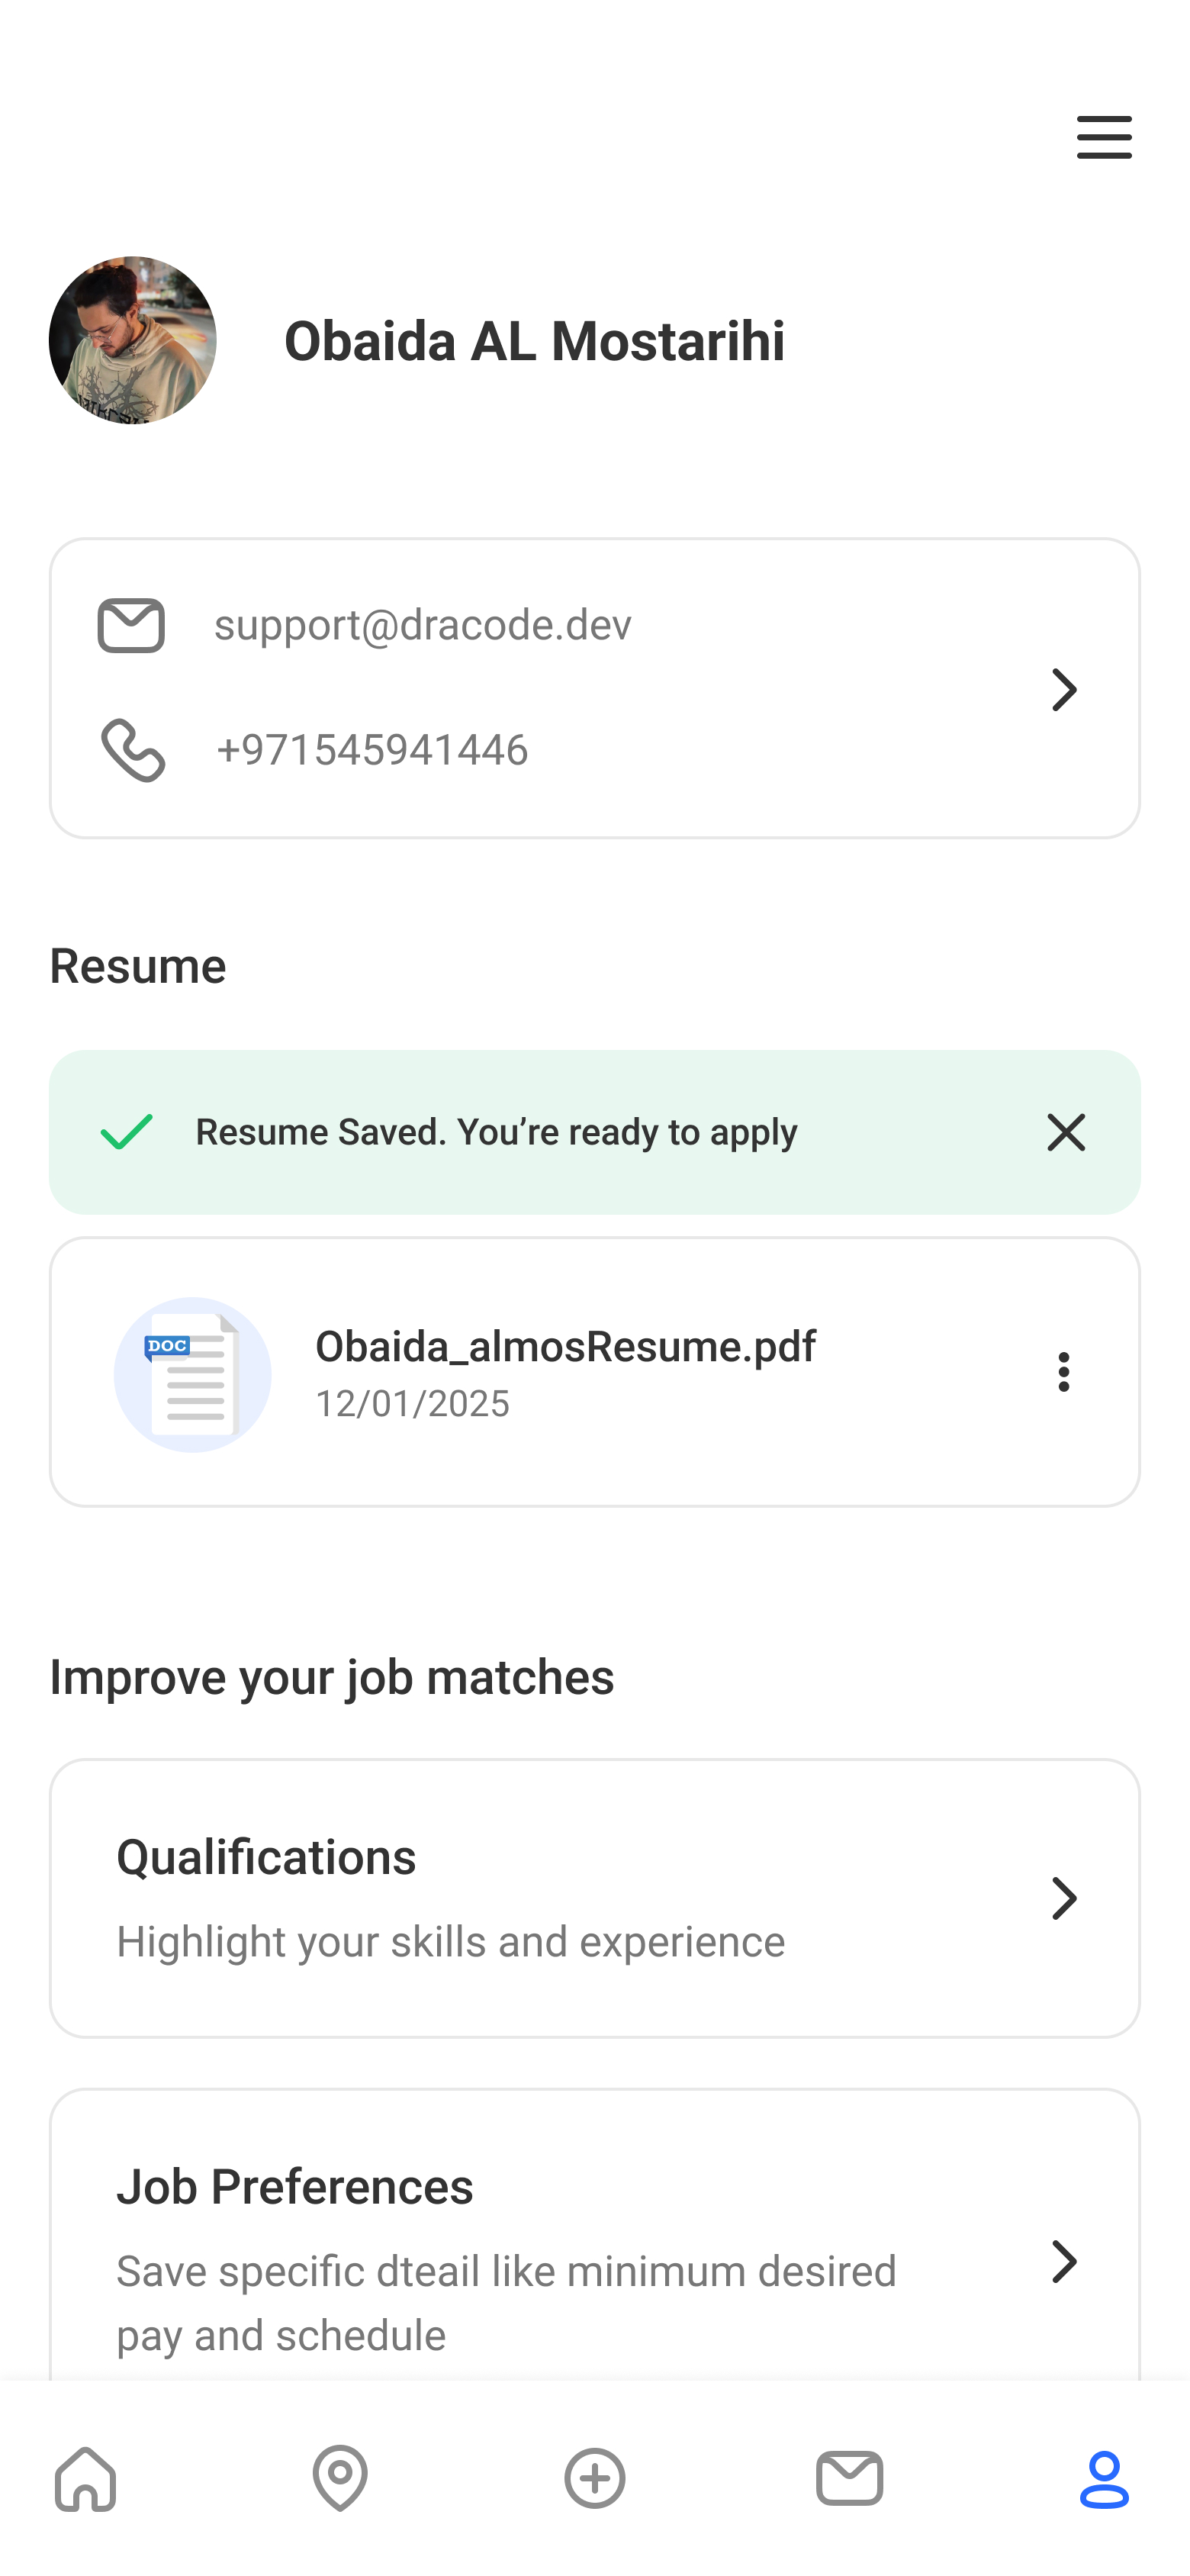Open the messages envelope tab

point(849,2479)
